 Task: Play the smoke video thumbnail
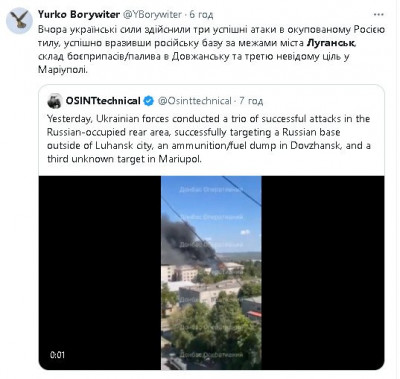click(x=211, y=273)
